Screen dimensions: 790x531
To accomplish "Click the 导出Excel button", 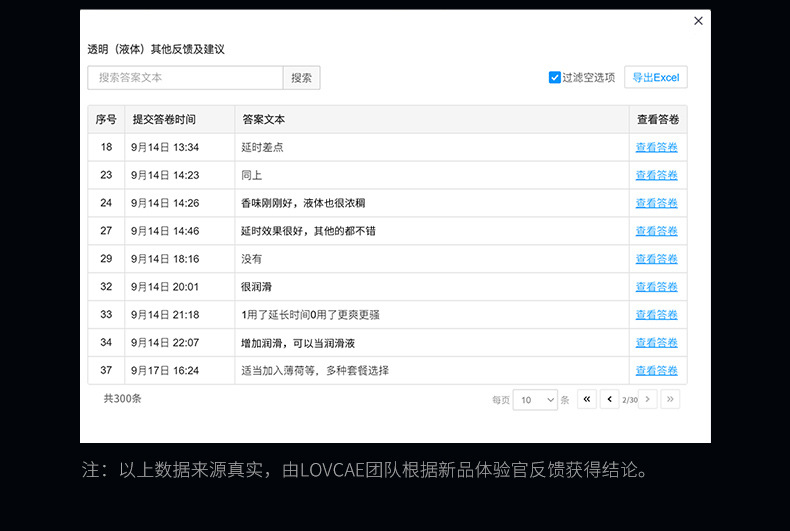I will coord(656,77).
